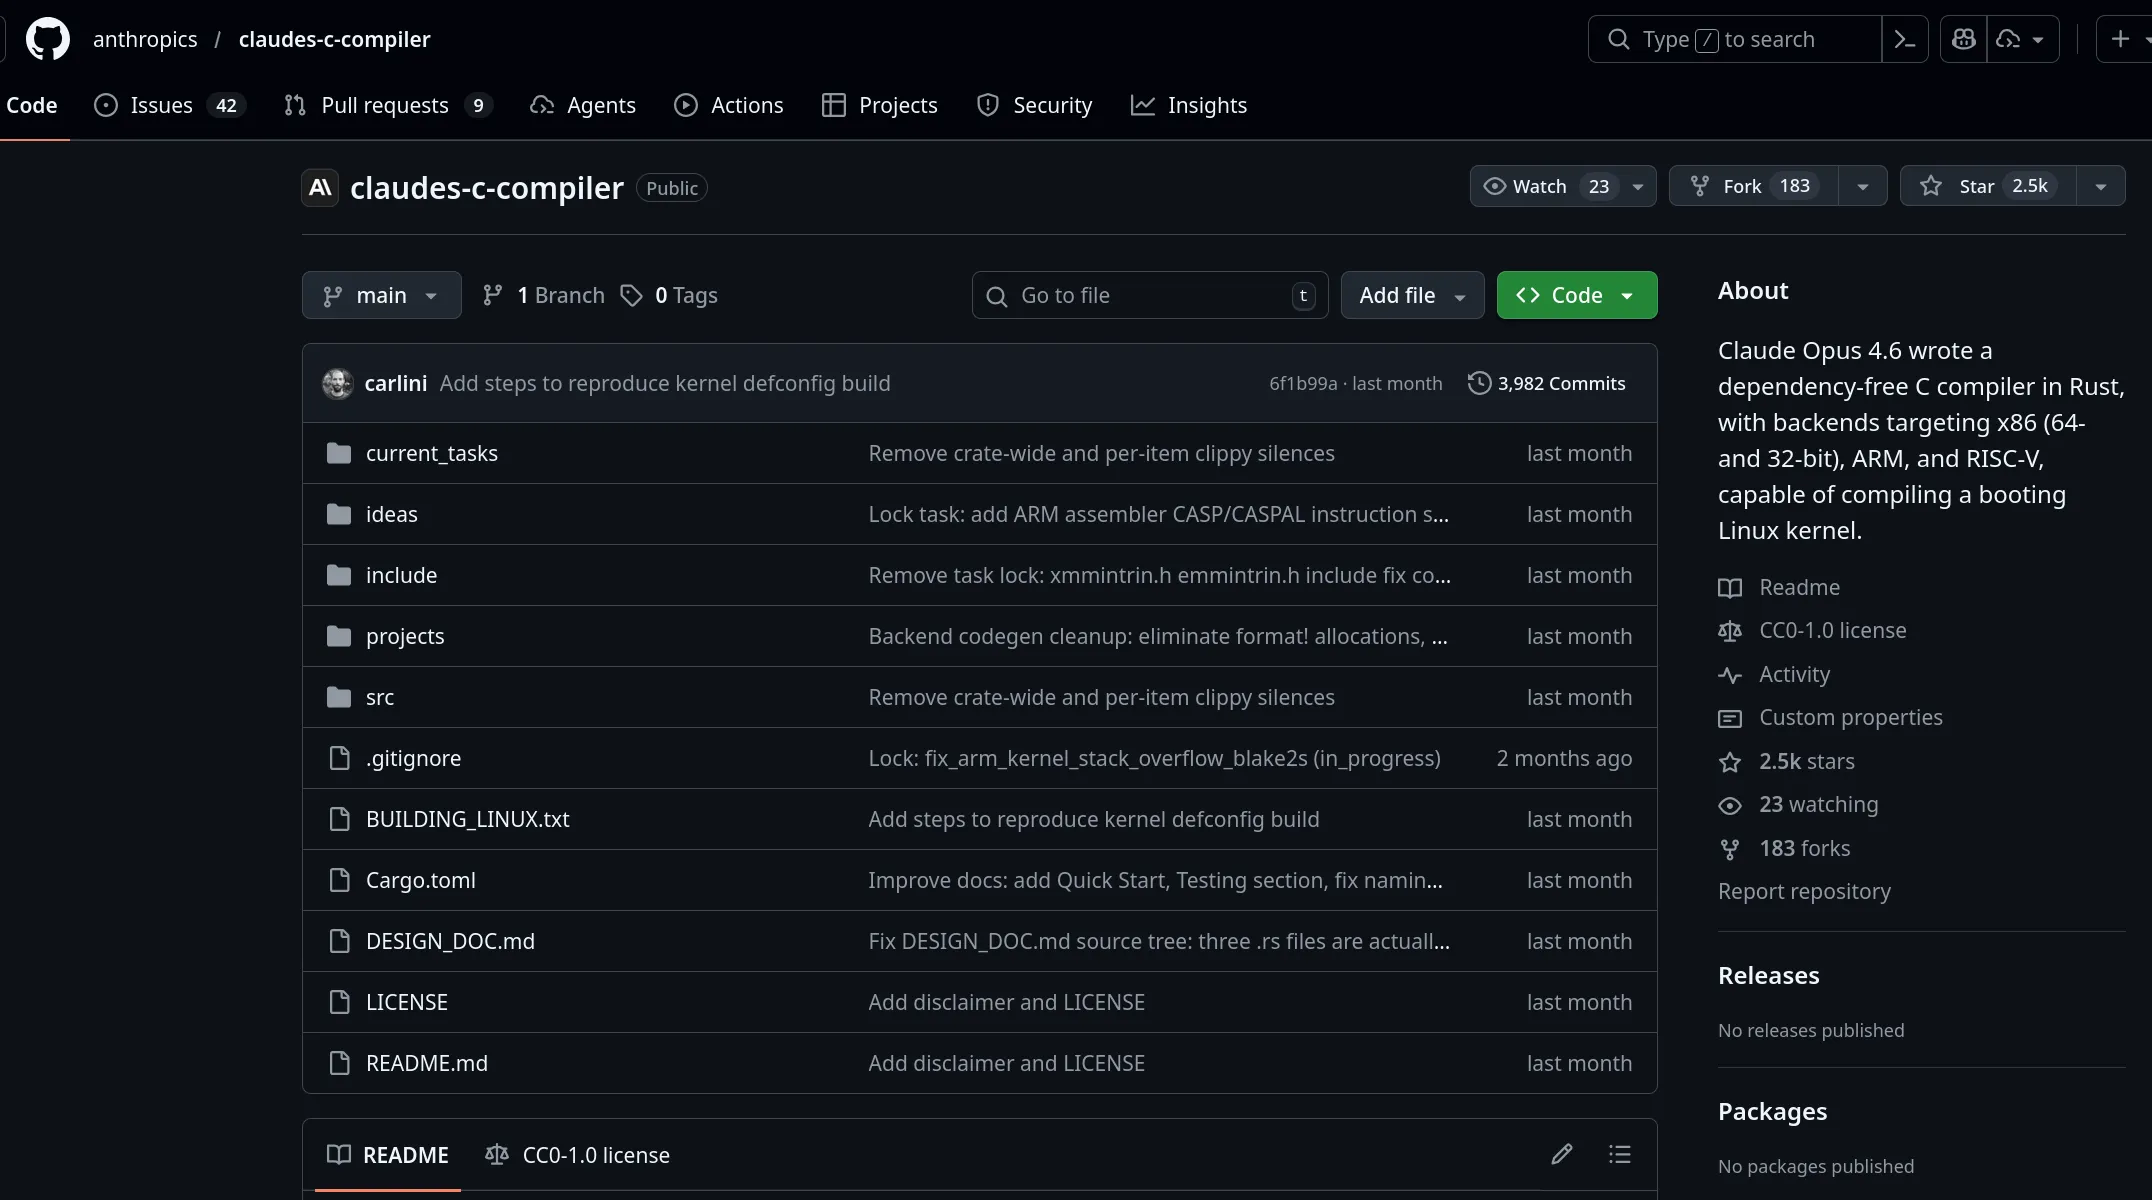Open the include folder
Screen dimensions: 2152x1200
(401, 575)
